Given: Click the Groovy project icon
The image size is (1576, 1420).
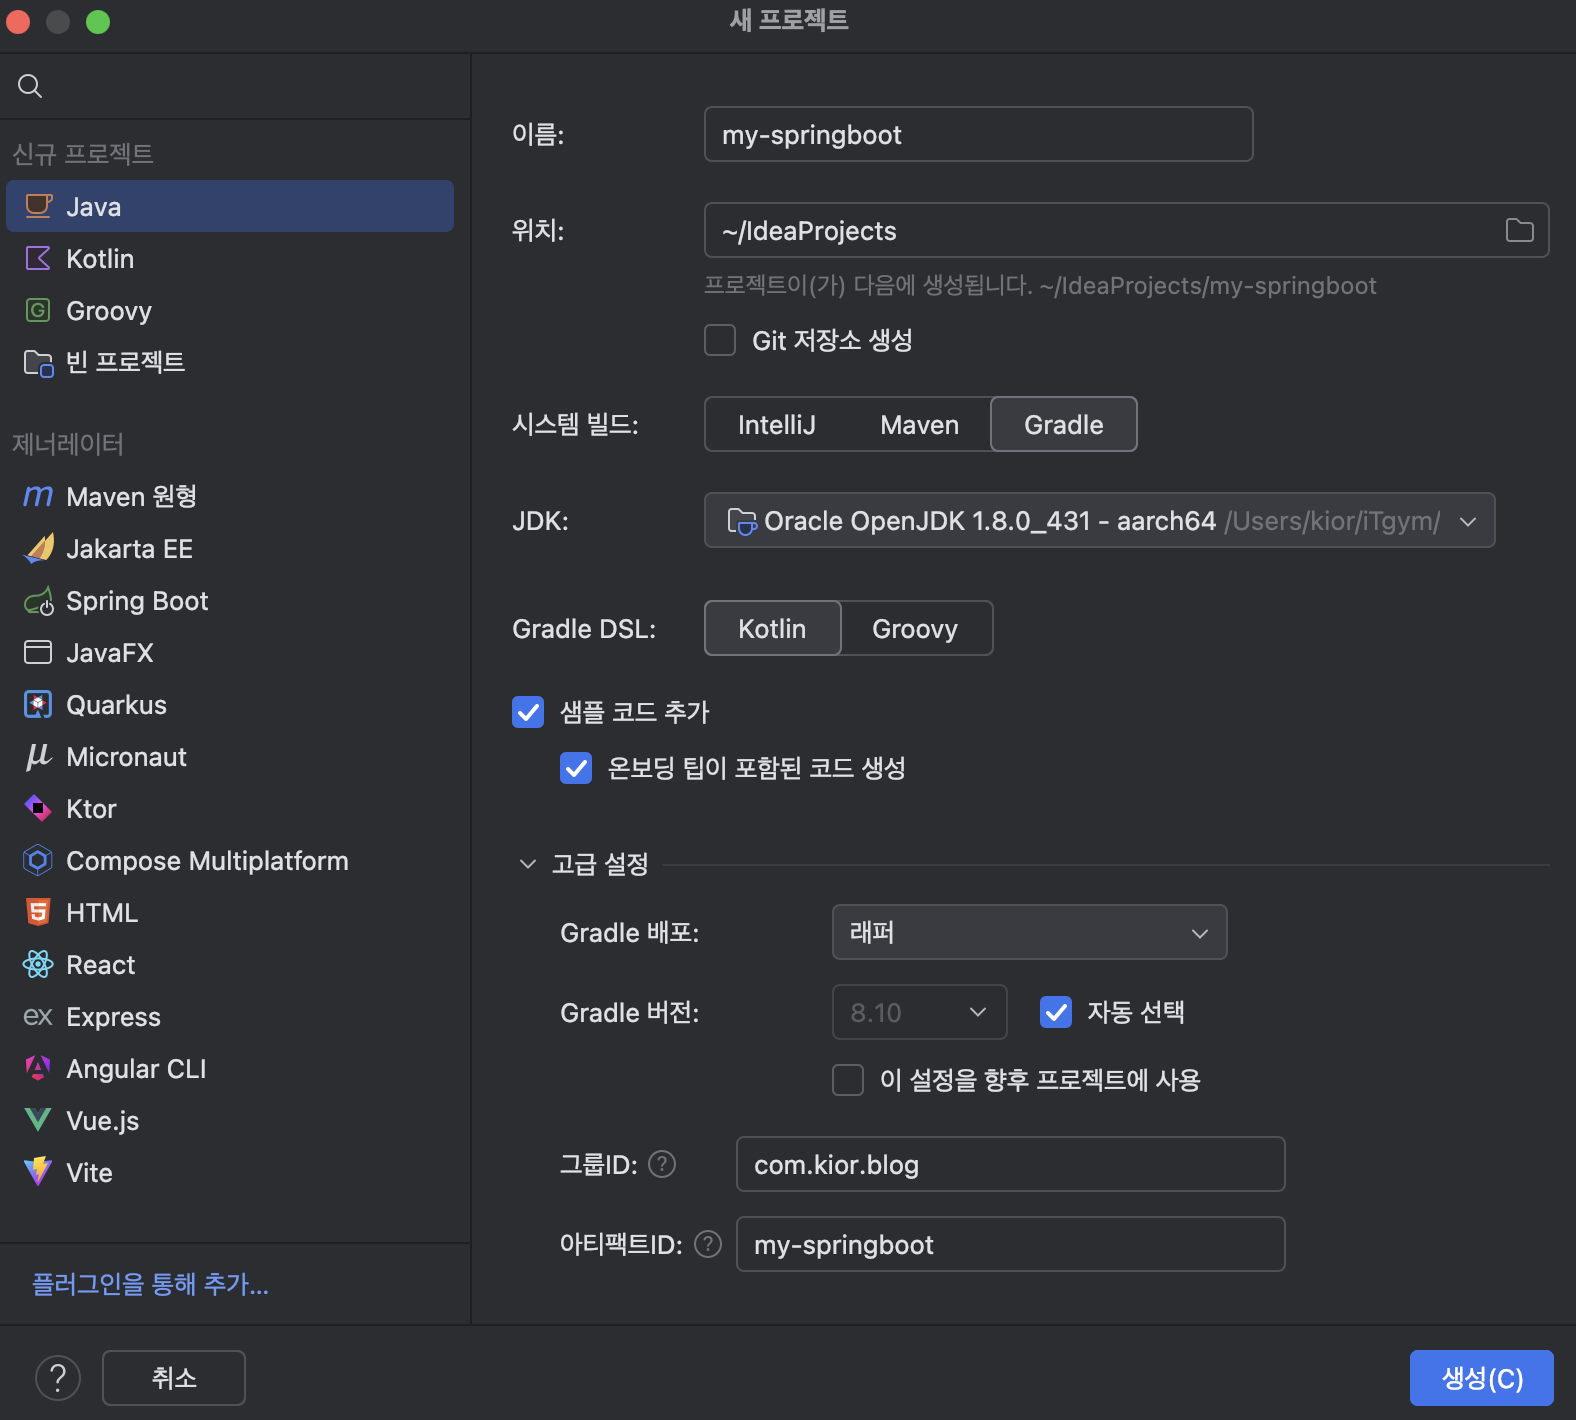Looking at the screenshot, I should point(38,310).
